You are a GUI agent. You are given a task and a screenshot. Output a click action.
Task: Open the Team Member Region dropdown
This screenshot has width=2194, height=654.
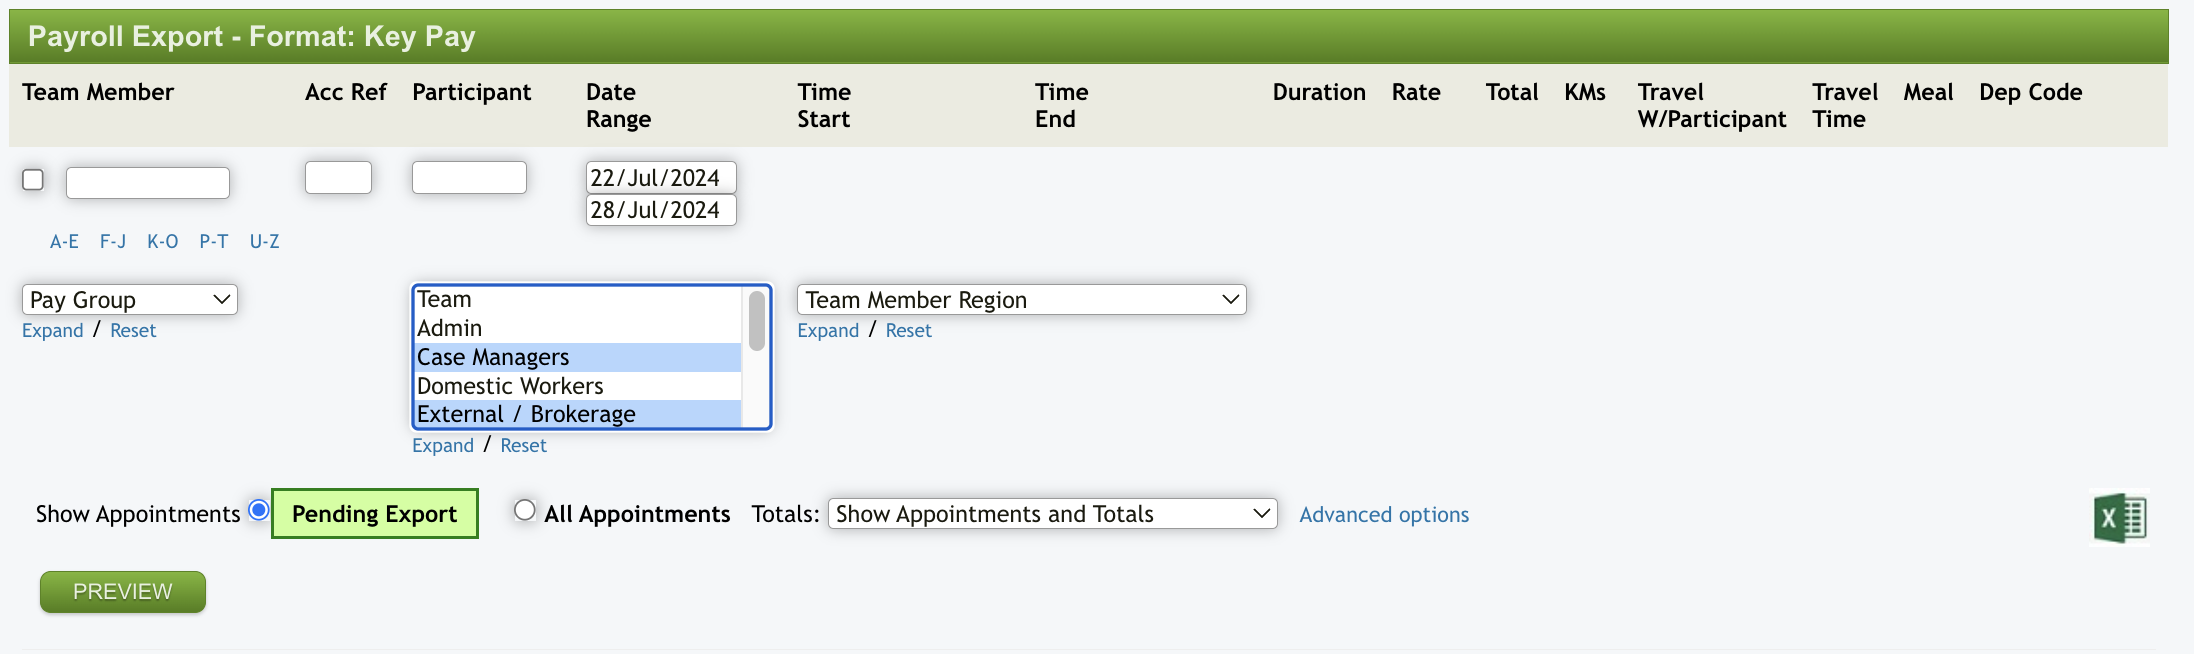(1021, 300)
